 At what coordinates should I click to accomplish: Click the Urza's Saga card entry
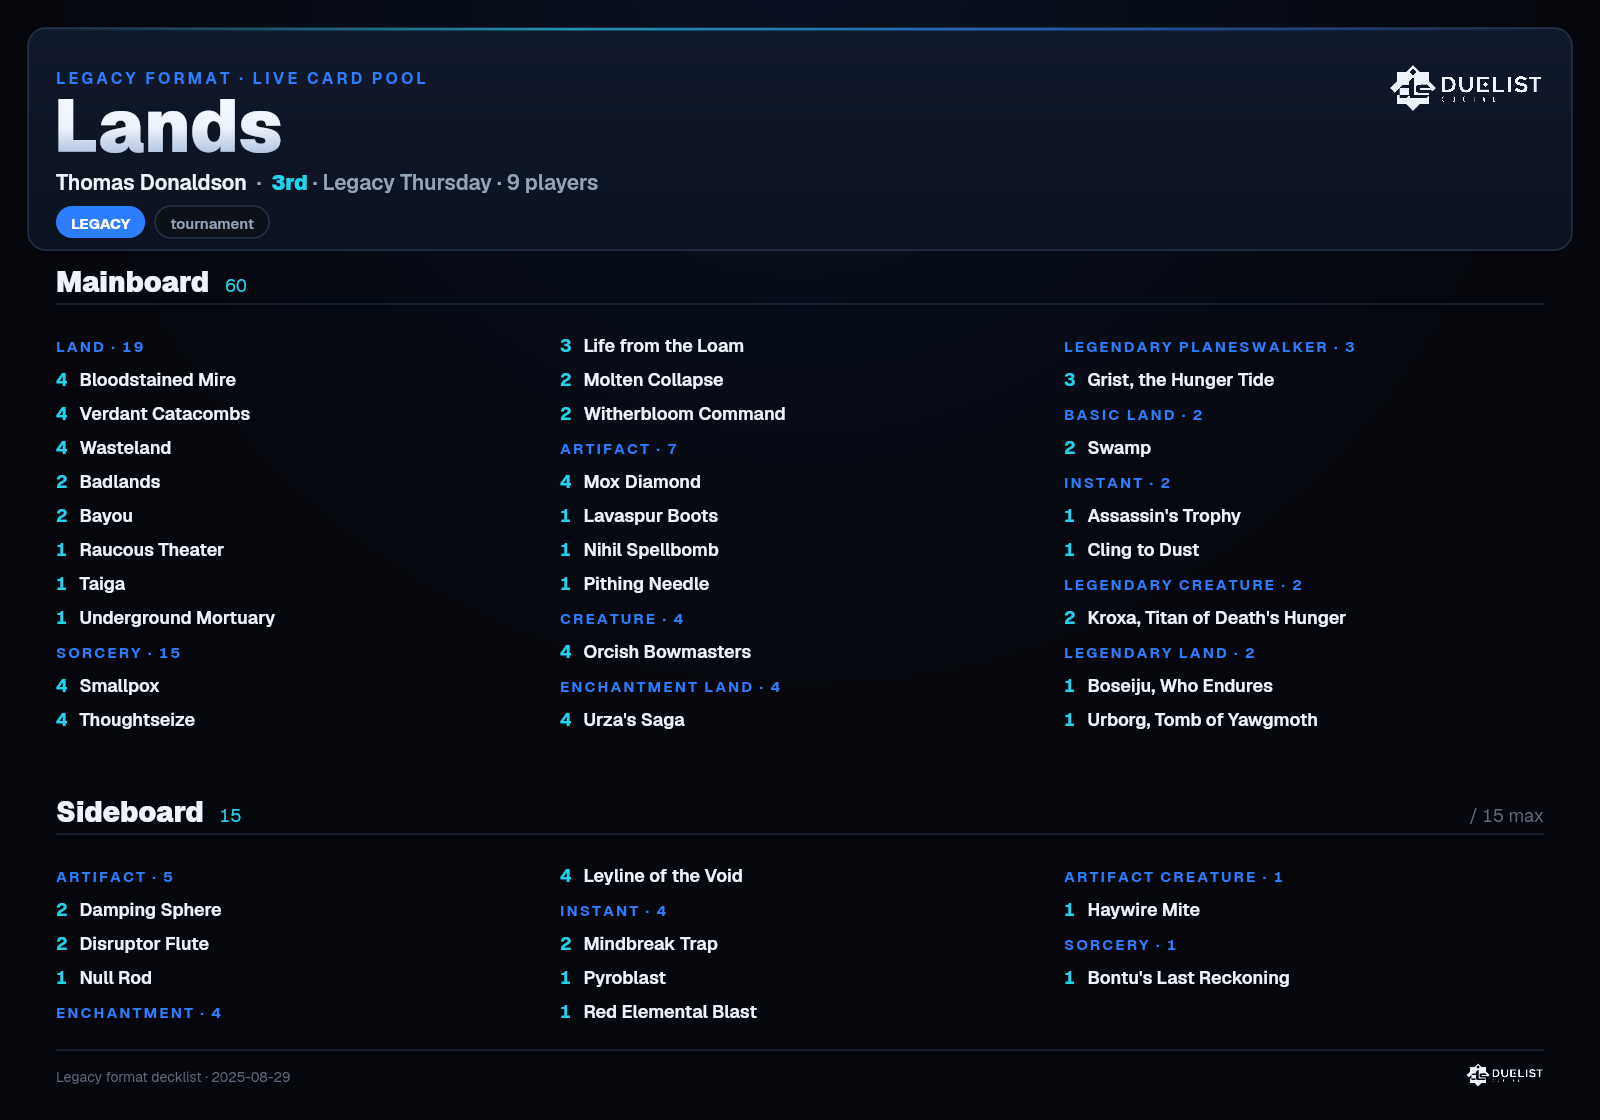[x=622, y=720]
